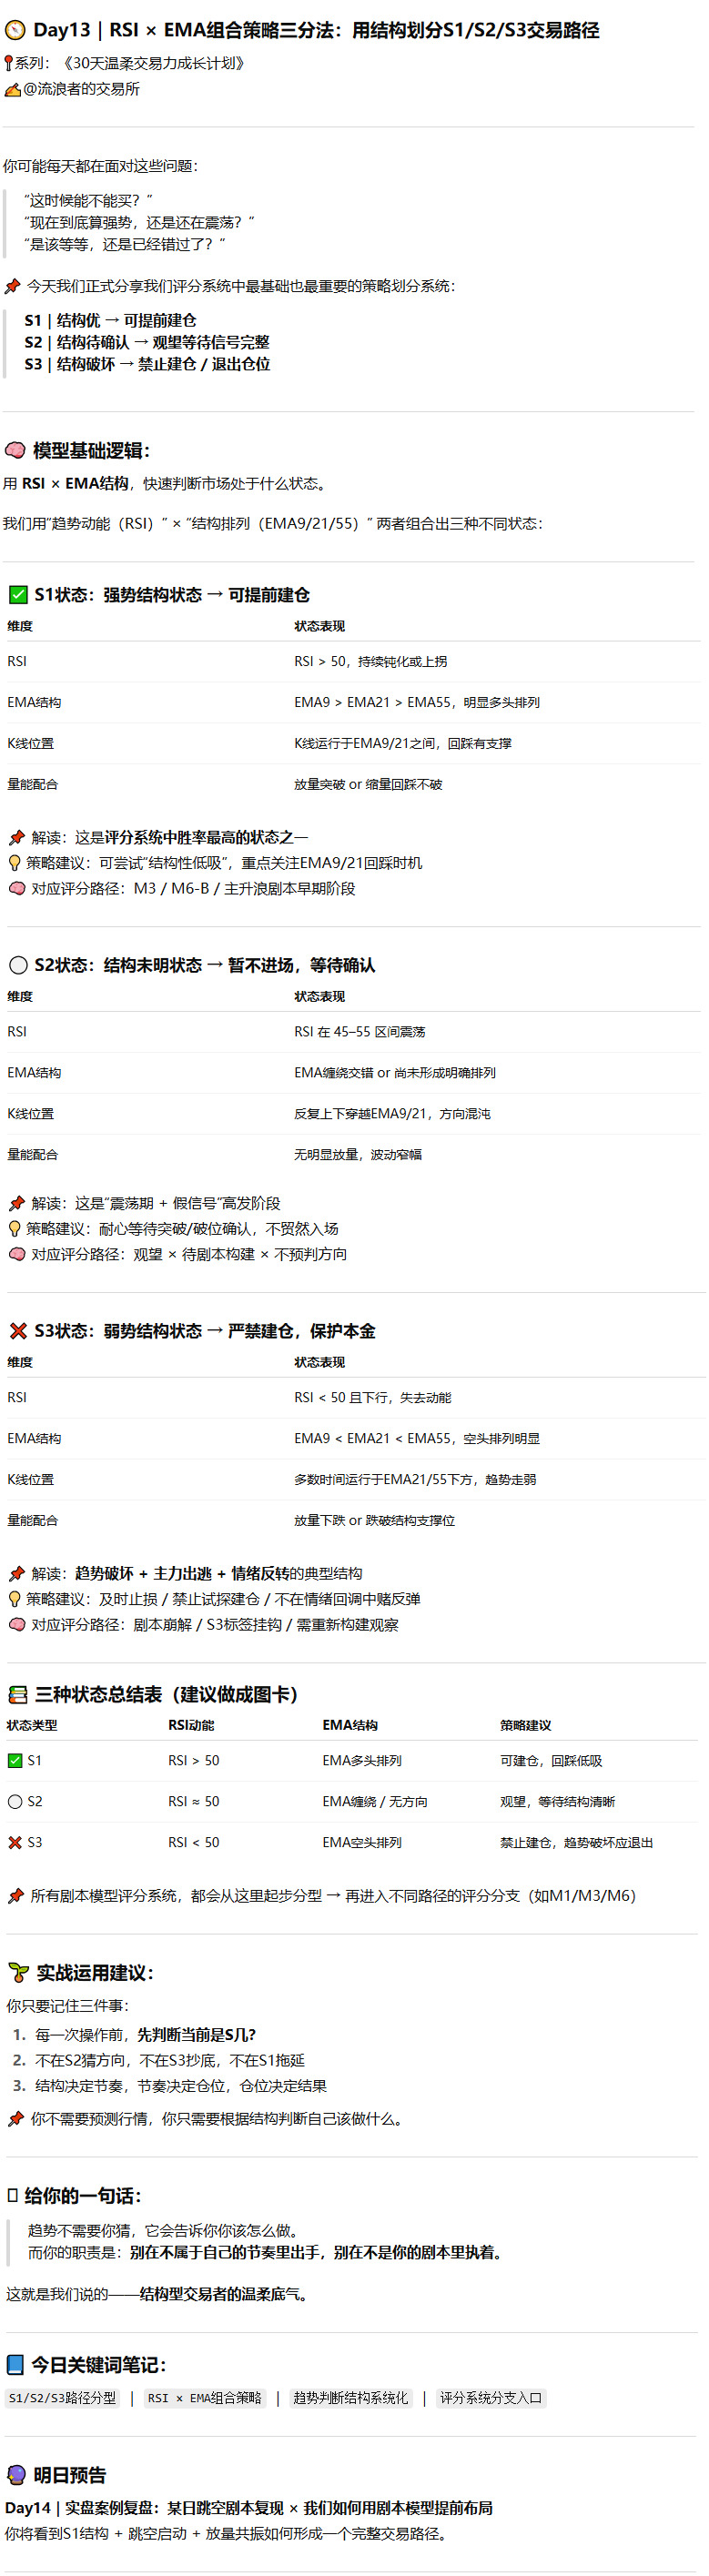Click the writing-hand emoji before @流浪者的交易所

click(x=12, y=90)
